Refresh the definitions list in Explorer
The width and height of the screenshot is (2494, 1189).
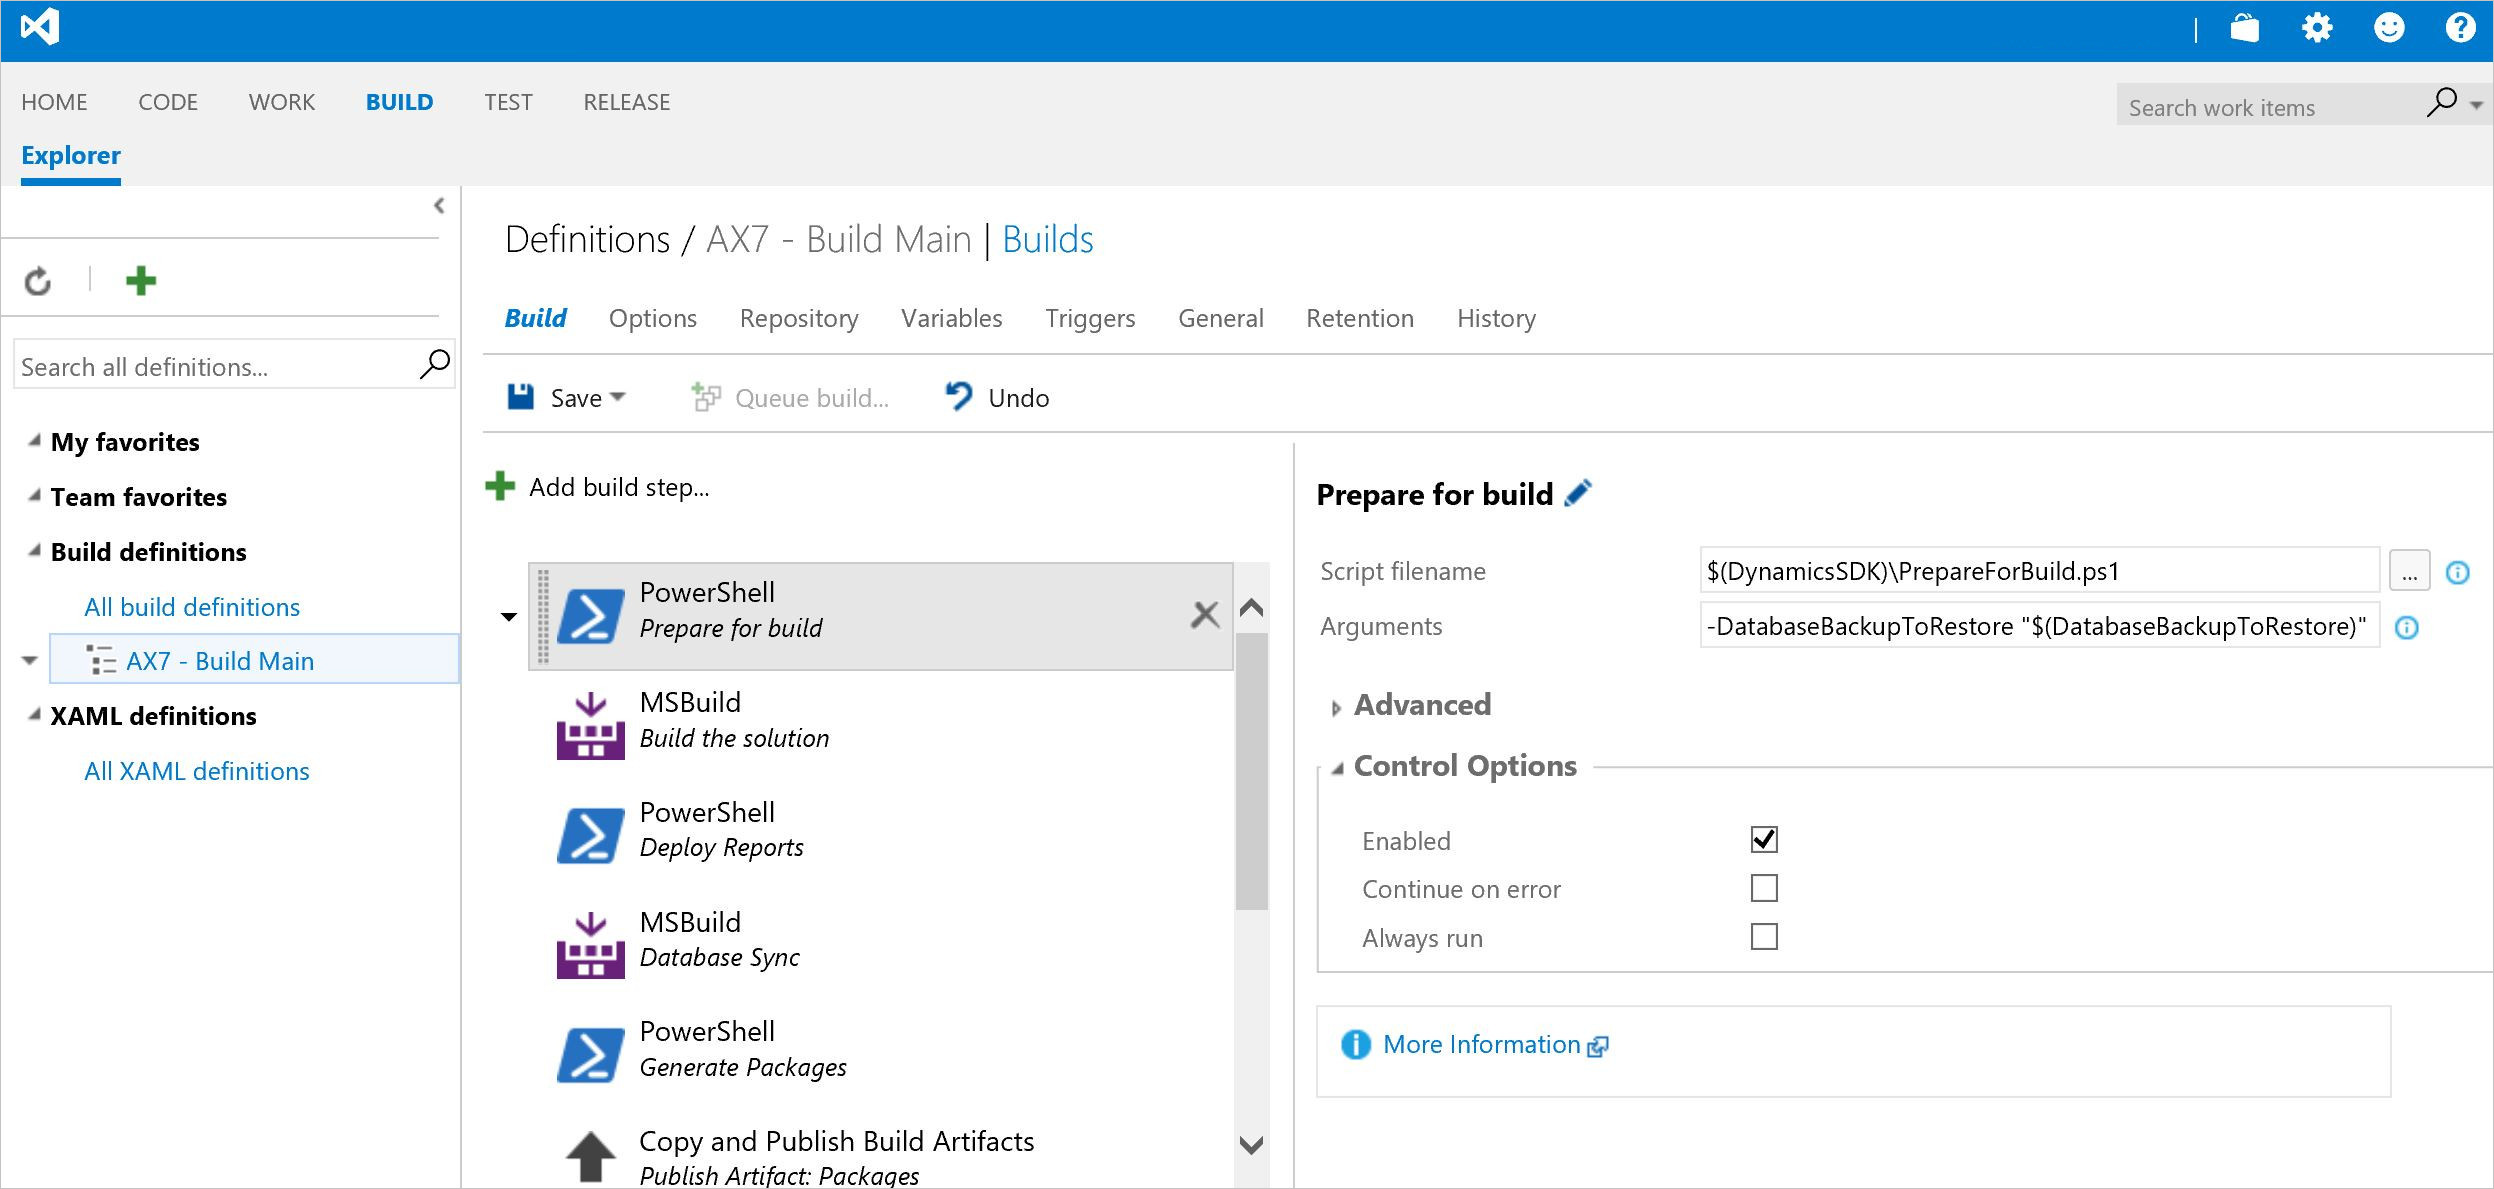pos(38,282)
